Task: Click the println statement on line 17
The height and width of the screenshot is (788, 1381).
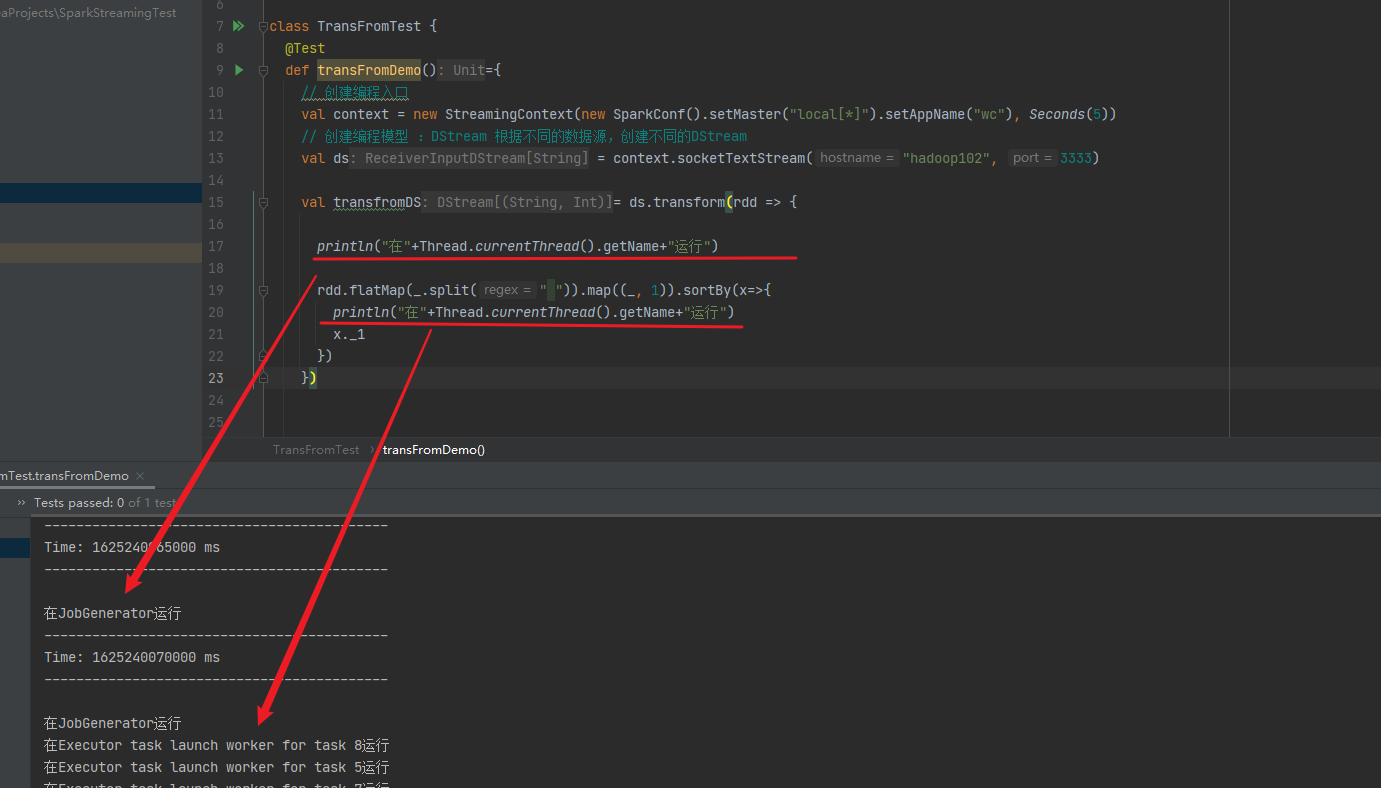Action: 518,246
